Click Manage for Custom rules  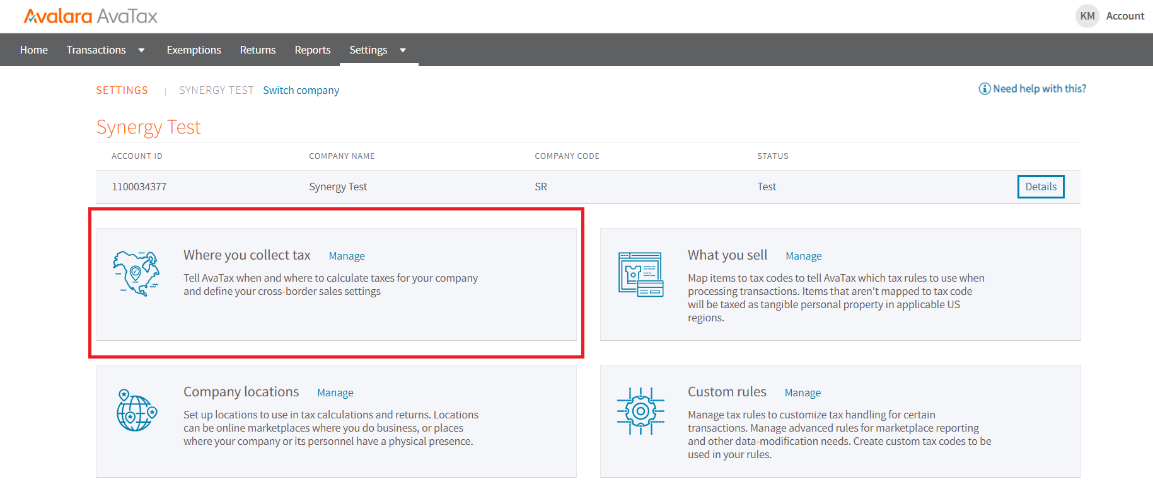(803, 393)
